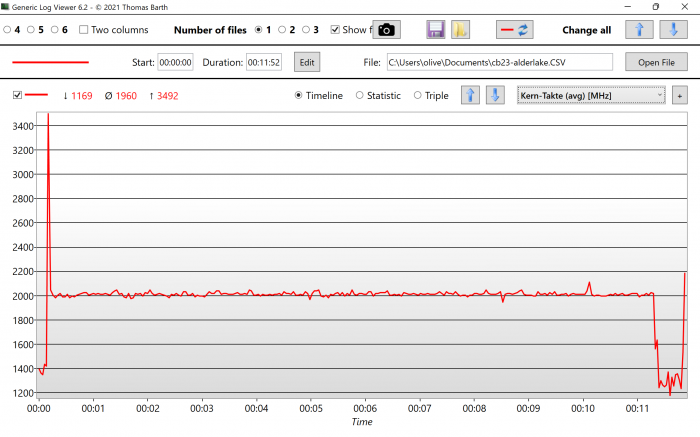This screenshot has height=437, width=700.
Task: Click the red line refresh icon
Action: pyautogui.click(x=515, y=30)
